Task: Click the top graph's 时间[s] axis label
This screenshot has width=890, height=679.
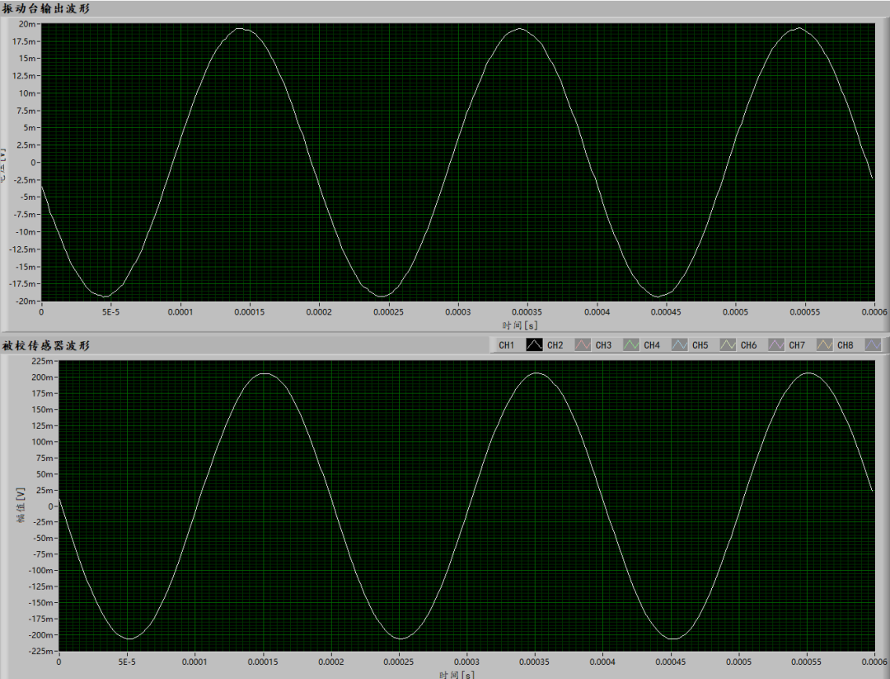Action: point(519,325)
